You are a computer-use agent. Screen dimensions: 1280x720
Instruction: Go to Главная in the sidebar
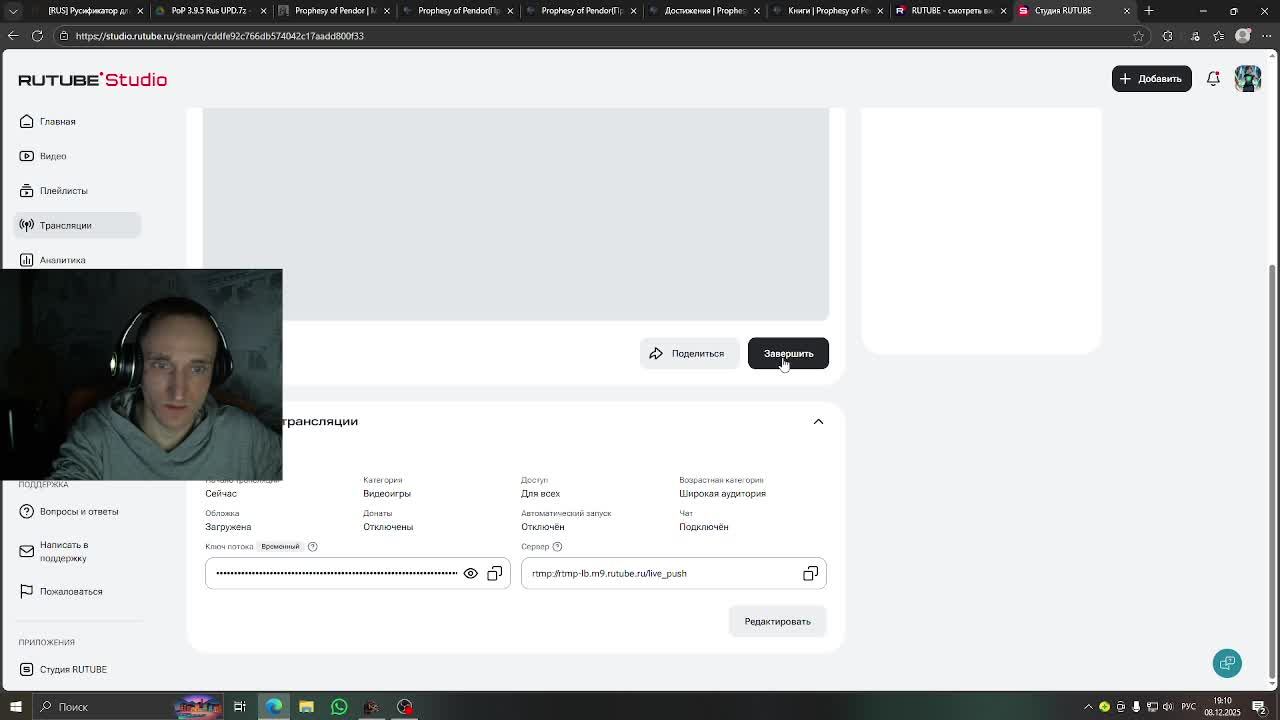[x=78, y=121]
